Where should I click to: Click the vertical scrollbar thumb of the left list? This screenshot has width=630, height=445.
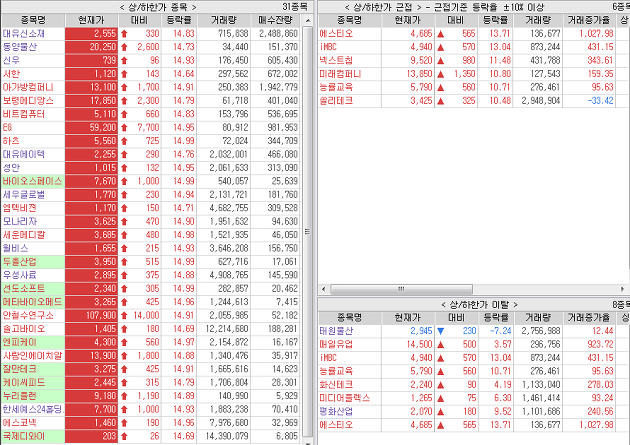pyautogui.click(x=308, y=232)
